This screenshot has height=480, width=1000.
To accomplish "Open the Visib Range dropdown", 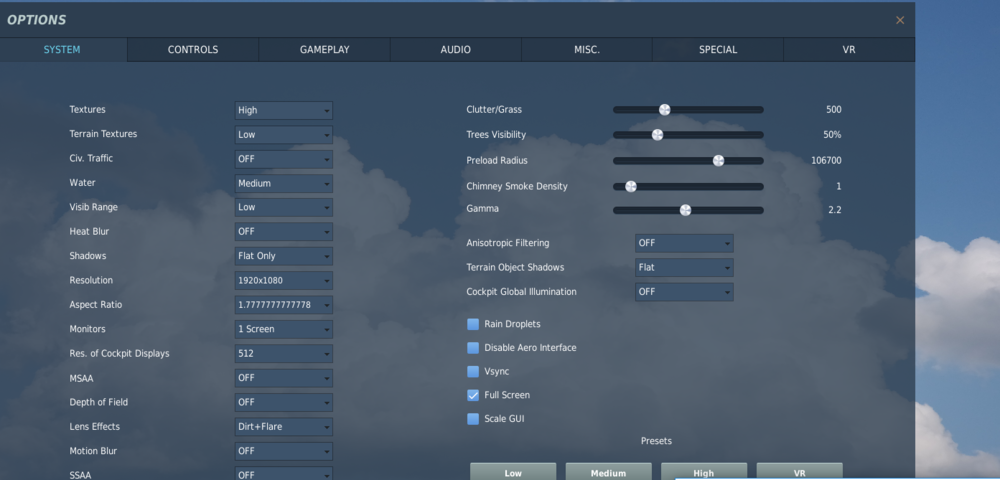I will [283, 207].
